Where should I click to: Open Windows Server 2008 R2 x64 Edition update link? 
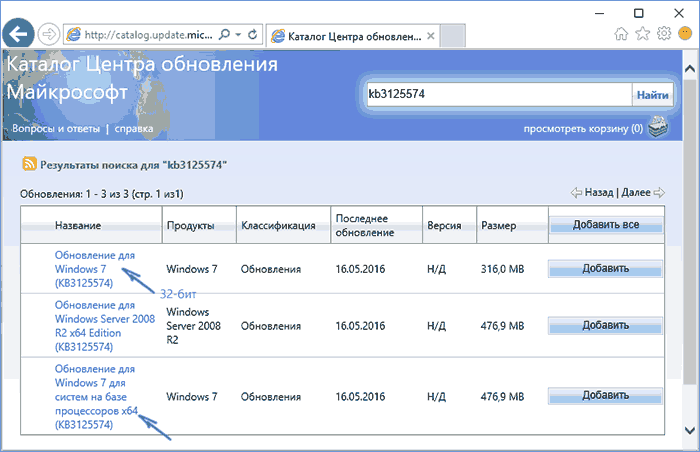click(105, 326)
